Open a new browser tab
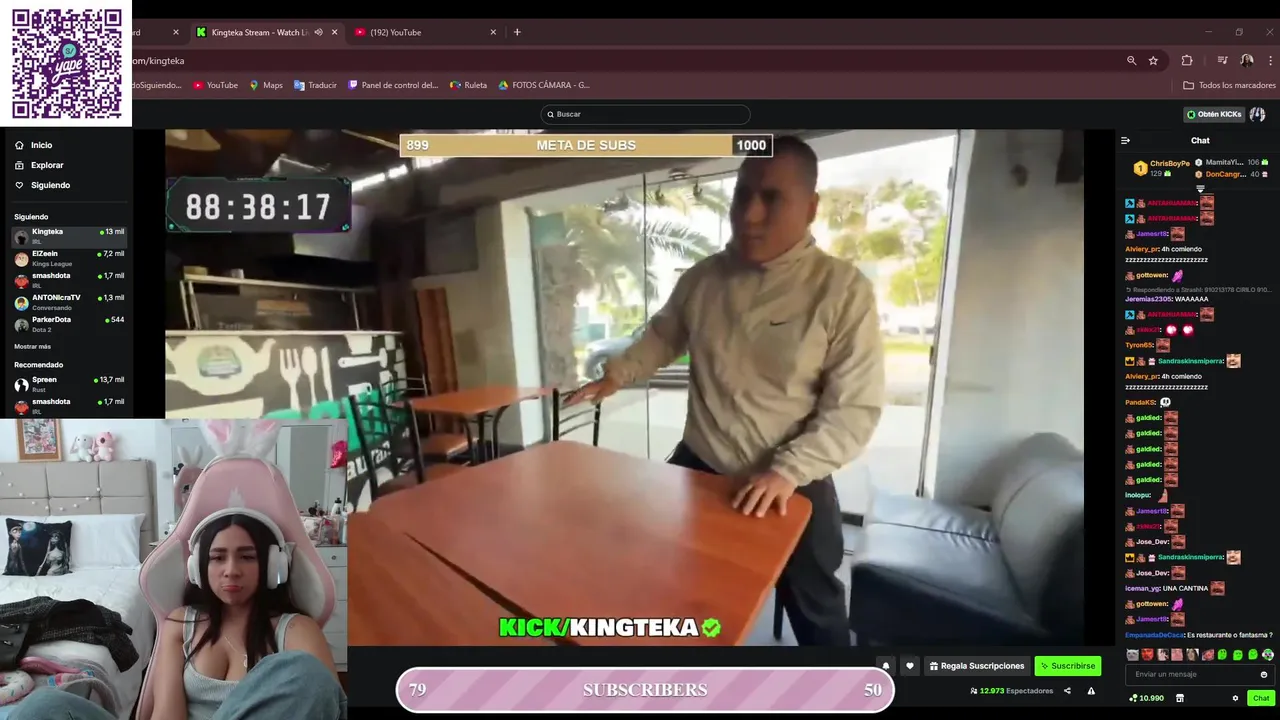The height and width of the screenshot is (720, 1280). 517,32
